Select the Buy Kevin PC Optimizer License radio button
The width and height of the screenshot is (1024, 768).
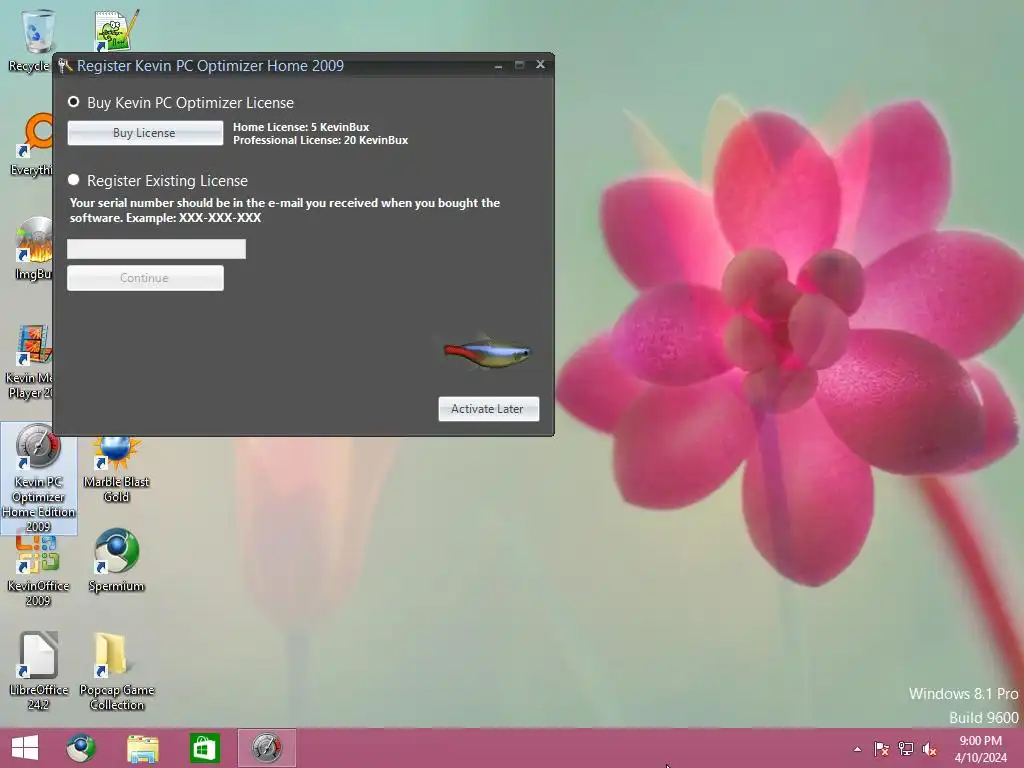coord(74,102)
